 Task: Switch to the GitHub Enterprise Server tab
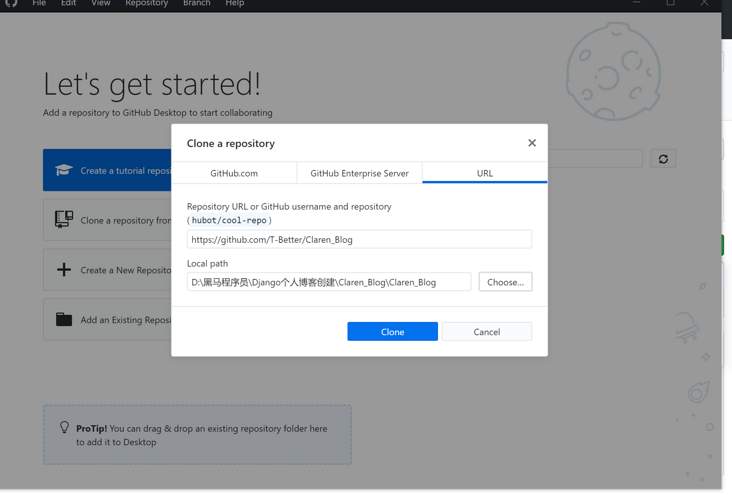(359, 173)
